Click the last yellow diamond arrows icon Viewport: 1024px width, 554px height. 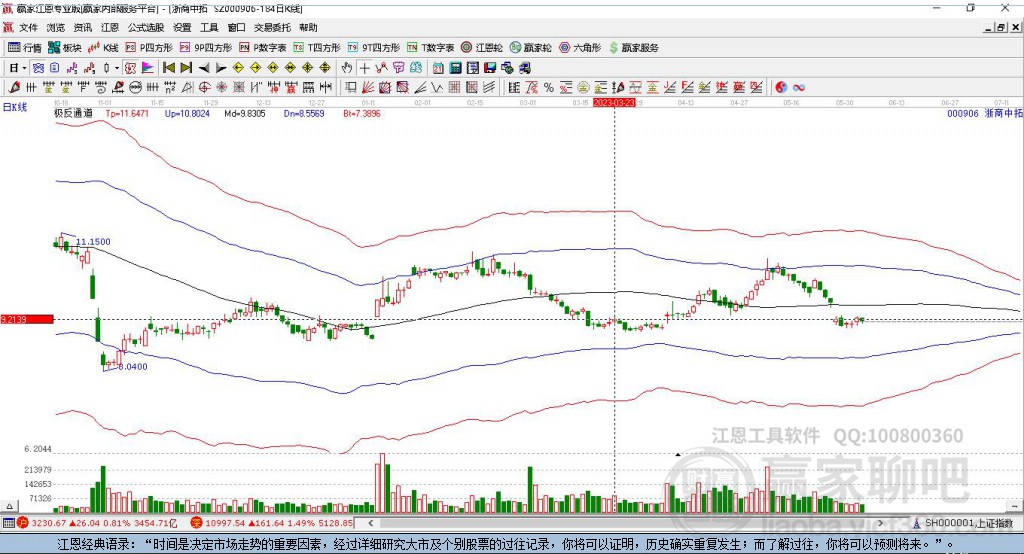[x=325, y=68]
